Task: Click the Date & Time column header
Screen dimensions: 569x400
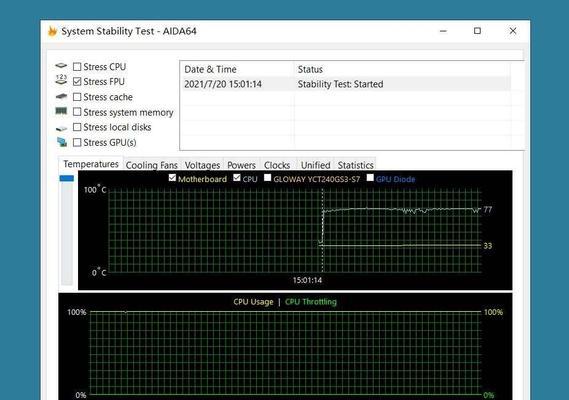Action: [x=237, y=69]
